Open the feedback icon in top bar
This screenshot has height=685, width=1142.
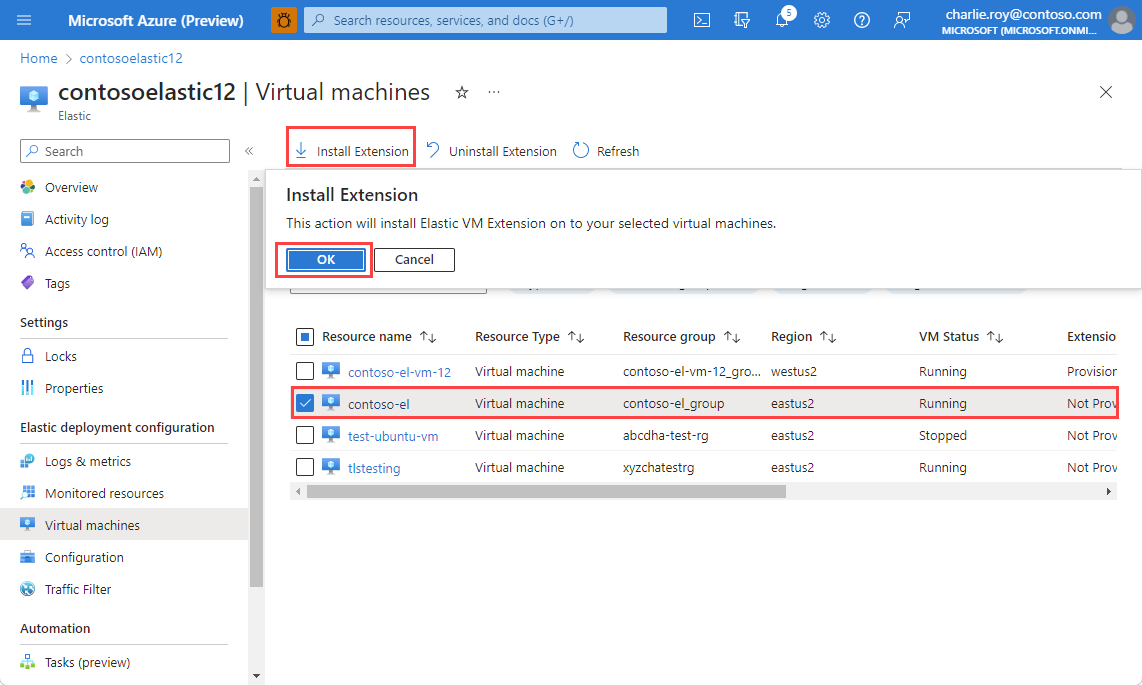click(x=902, y=20)
